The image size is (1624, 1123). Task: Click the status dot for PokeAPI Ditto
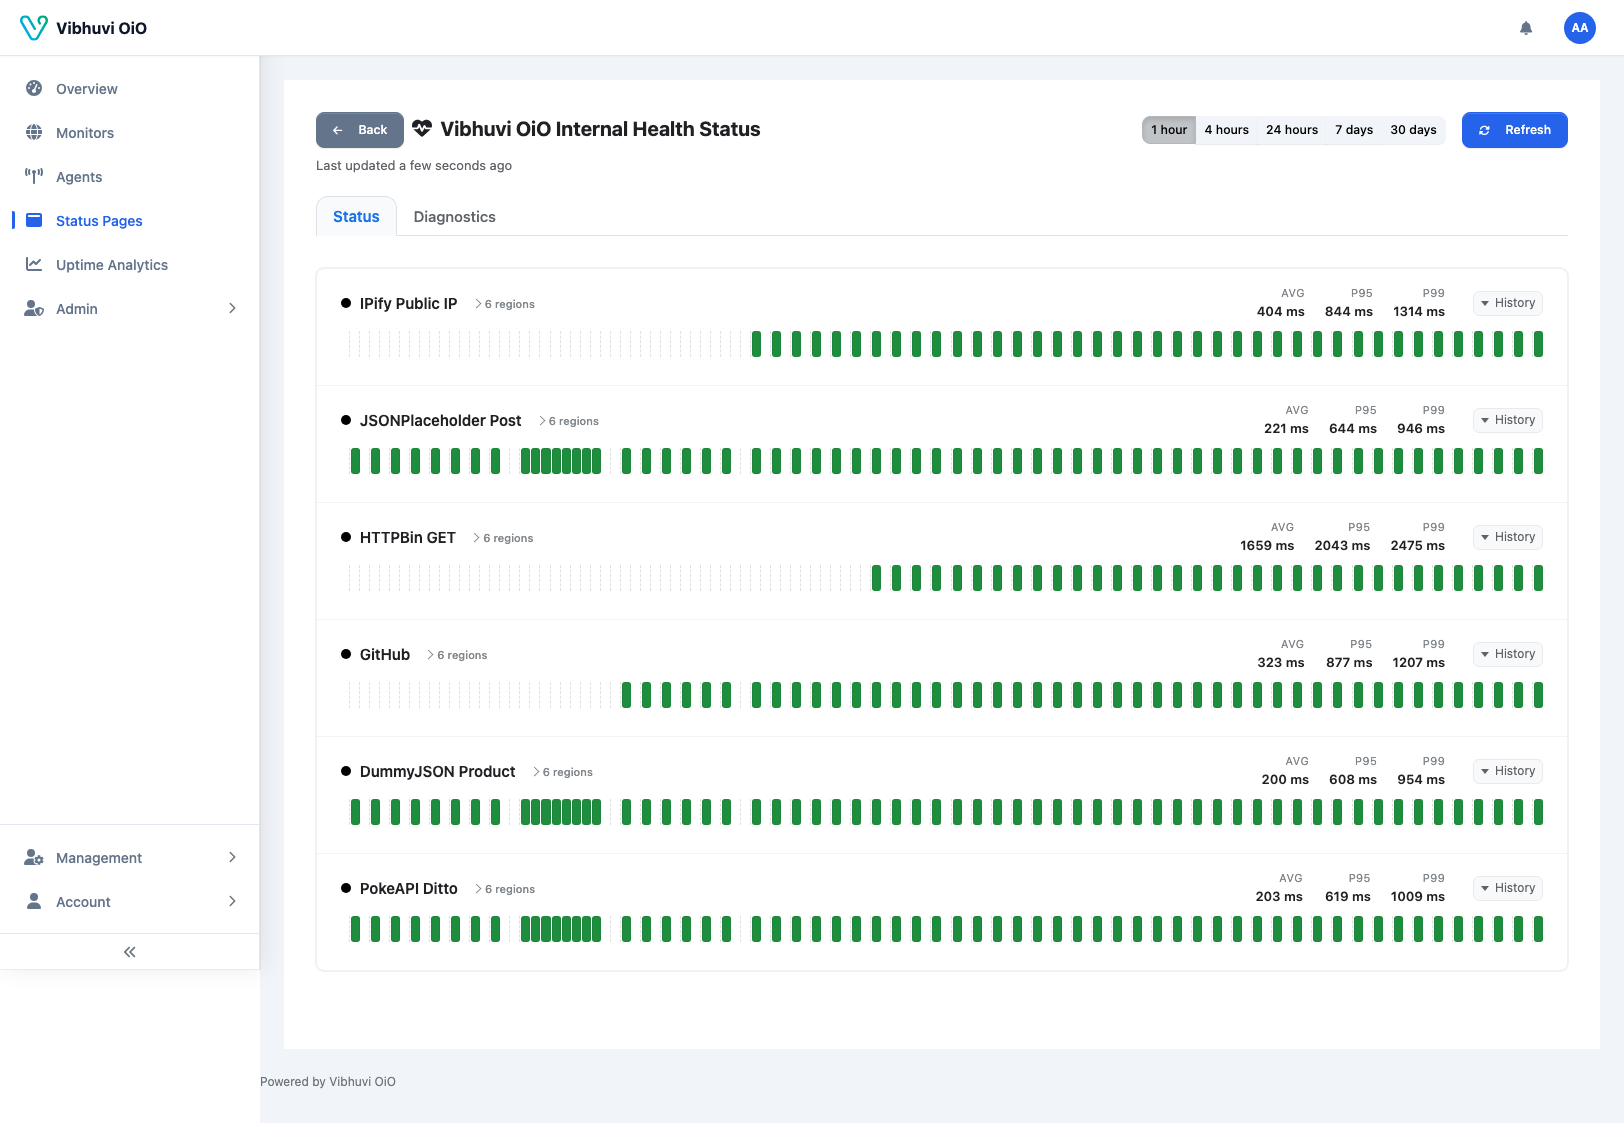[346, 888]
